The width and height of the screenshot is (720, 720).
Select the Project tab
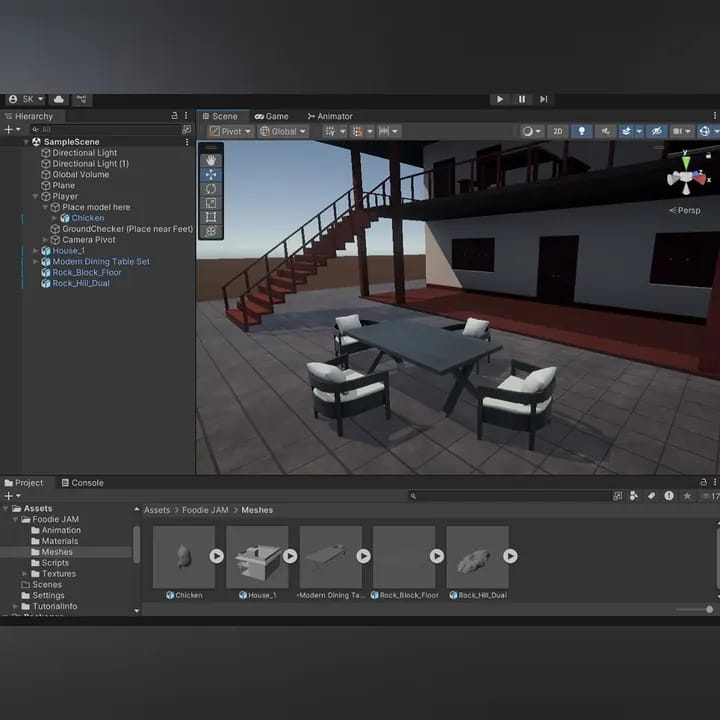click(x=24, y=483)
